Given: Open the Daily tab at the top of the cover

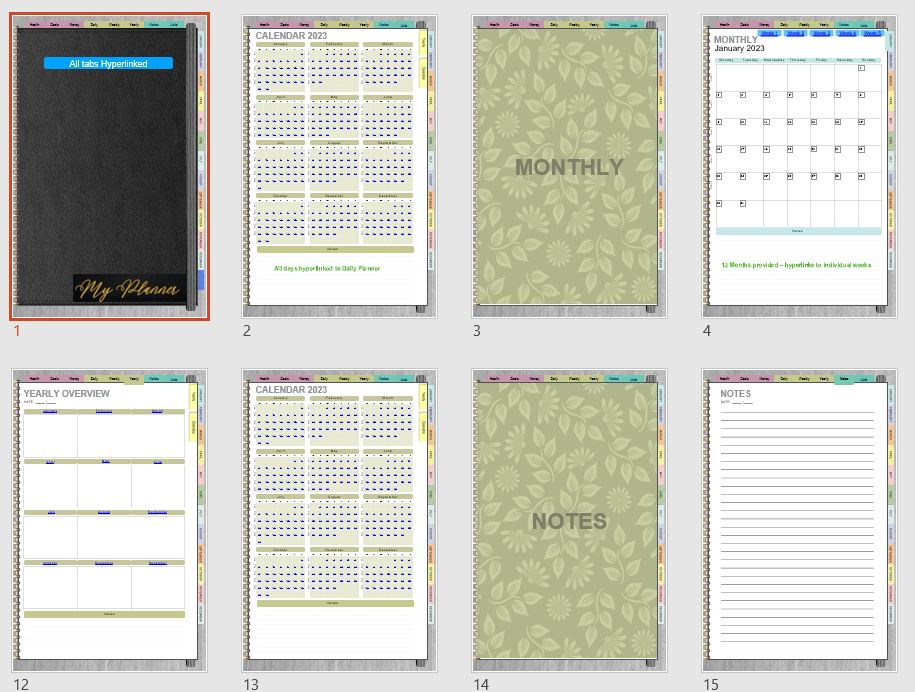Looking at the screenshot, I should pyautogui.click(x=95, y=24).
